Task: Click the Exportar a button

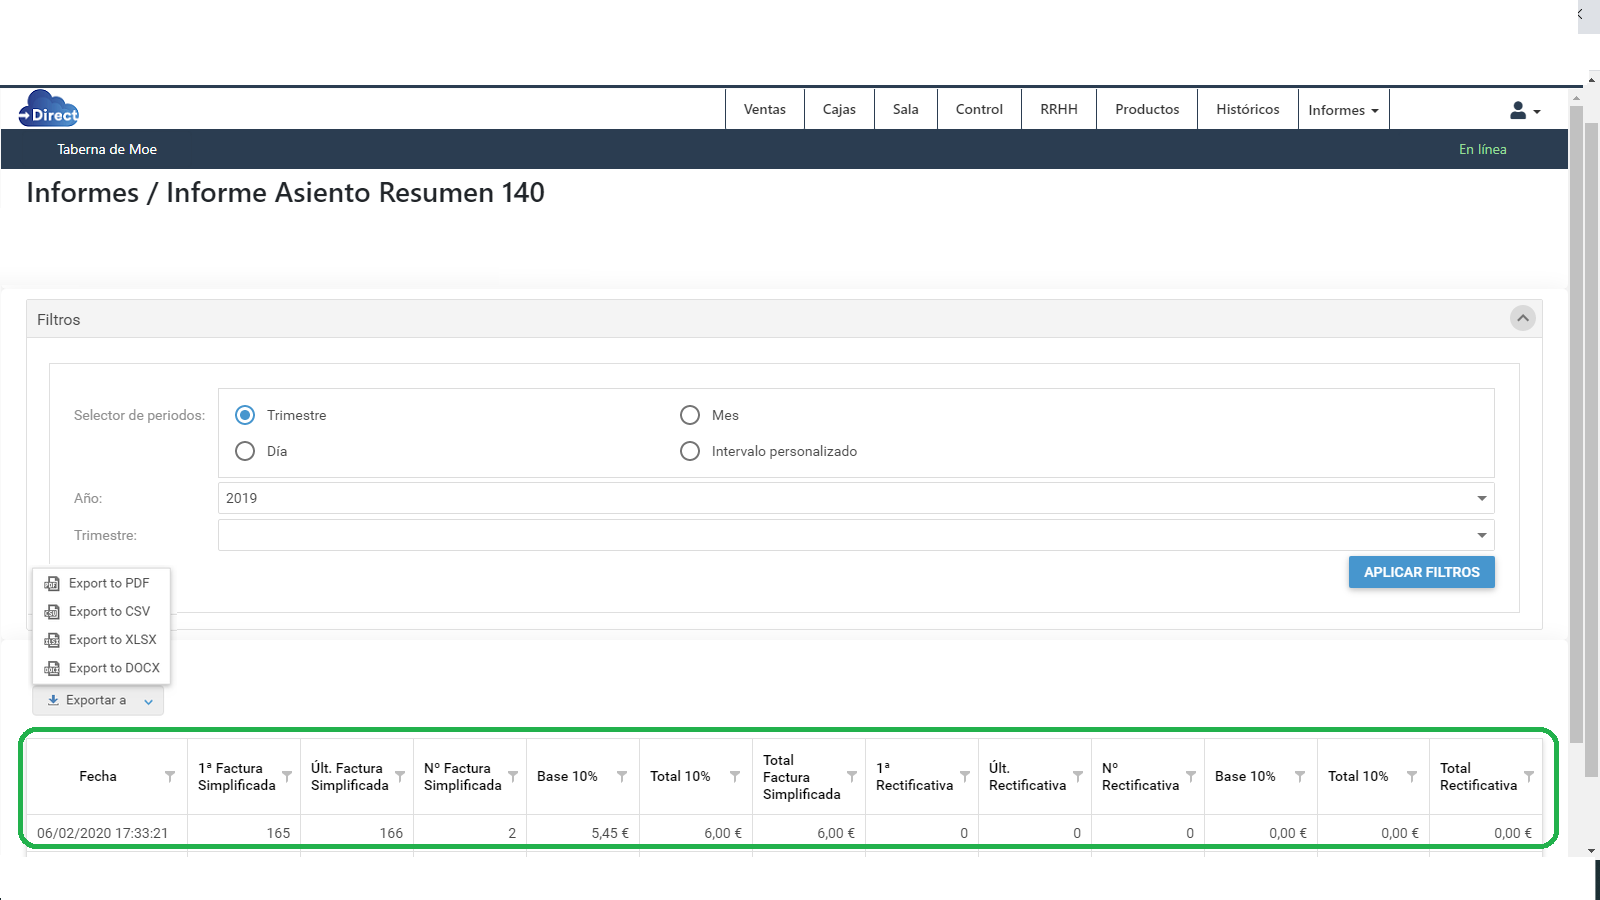Action: (x=98, y=701)
